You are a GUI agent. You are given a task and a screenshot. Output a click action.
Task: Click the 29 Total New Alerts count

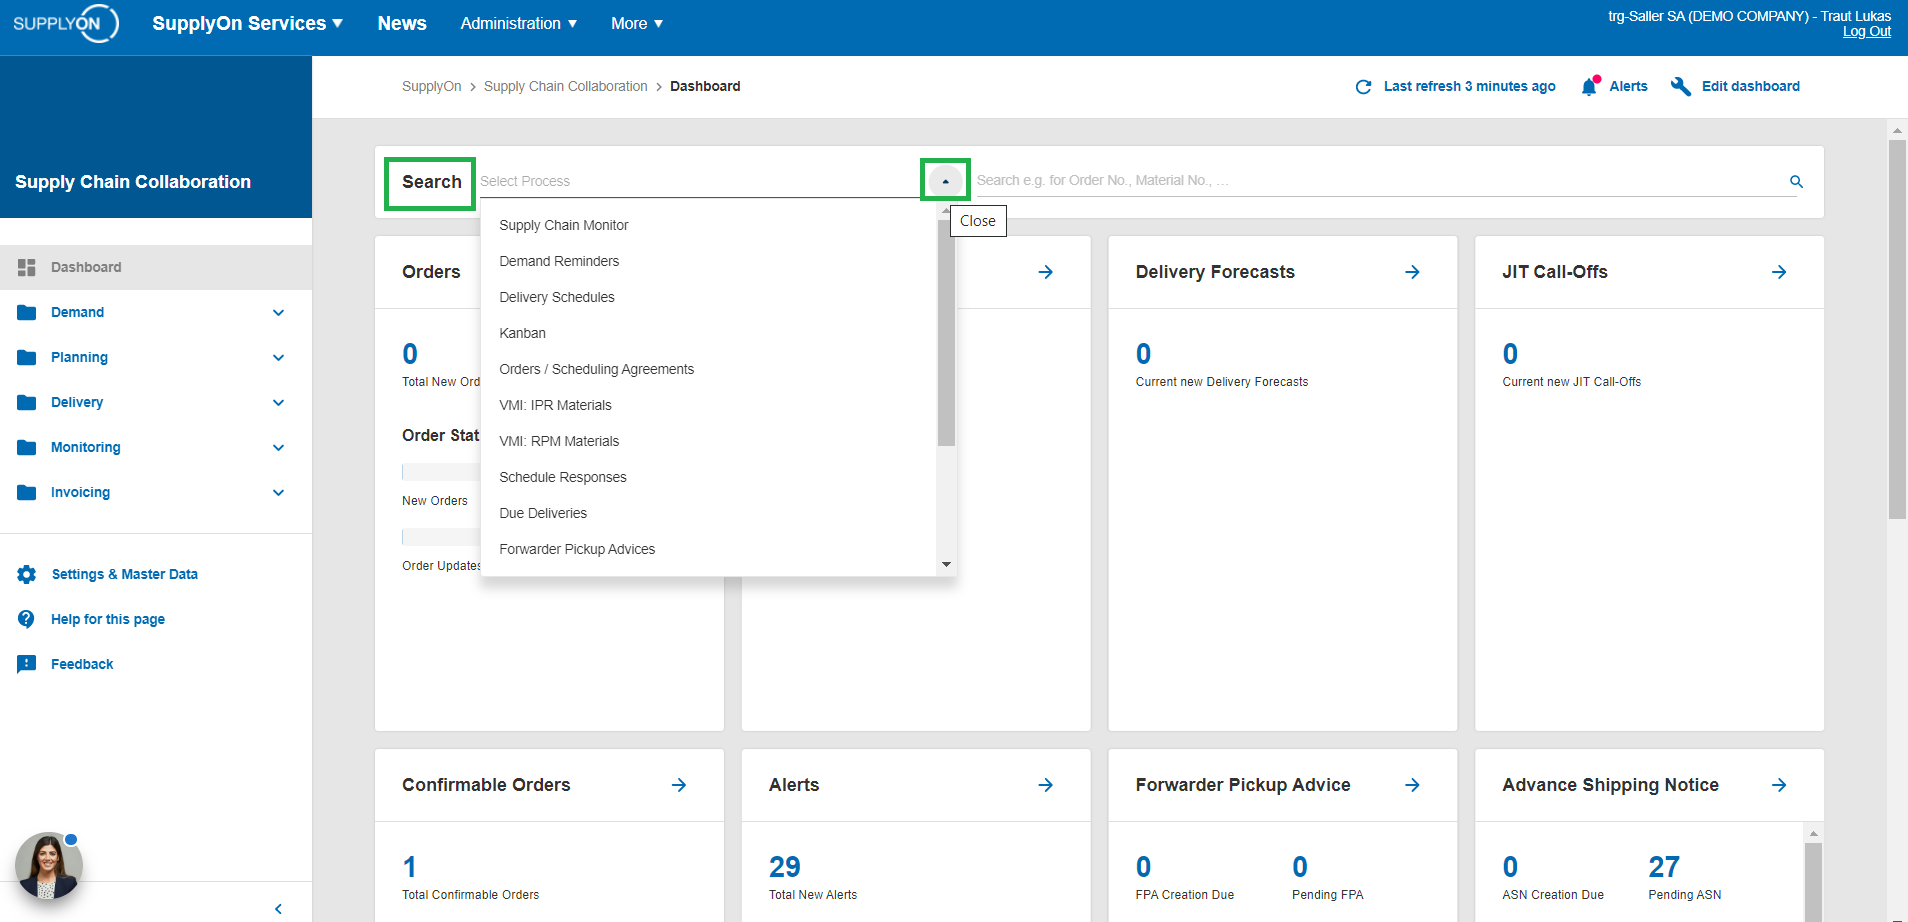pos(785,866)
